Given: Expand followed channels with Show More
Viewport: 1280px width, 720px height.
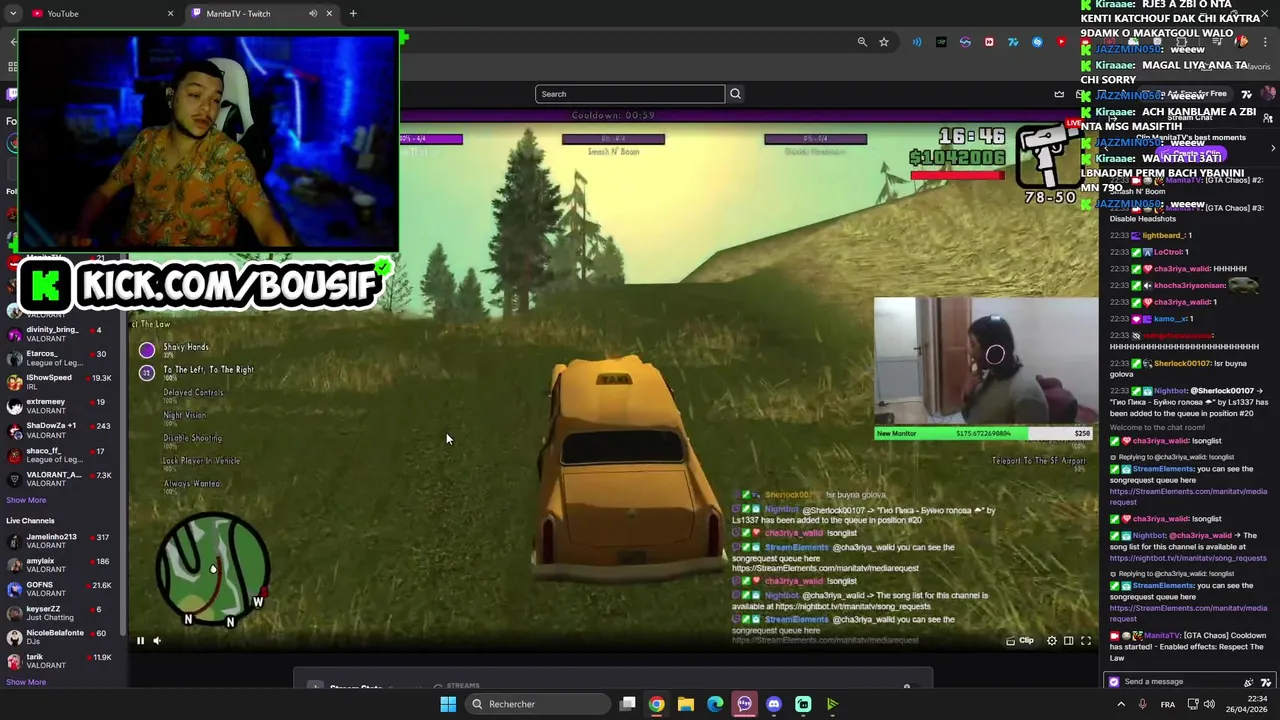Looking at the screenshot, I should (x=26, y=500).
